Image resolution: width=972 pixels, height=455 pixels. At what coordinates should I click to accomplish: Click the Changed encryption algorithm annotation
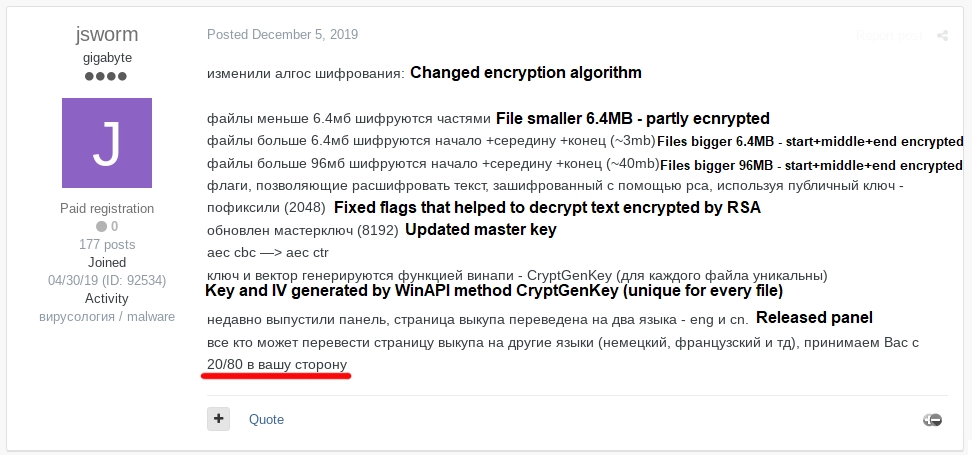tap(526, 73)
